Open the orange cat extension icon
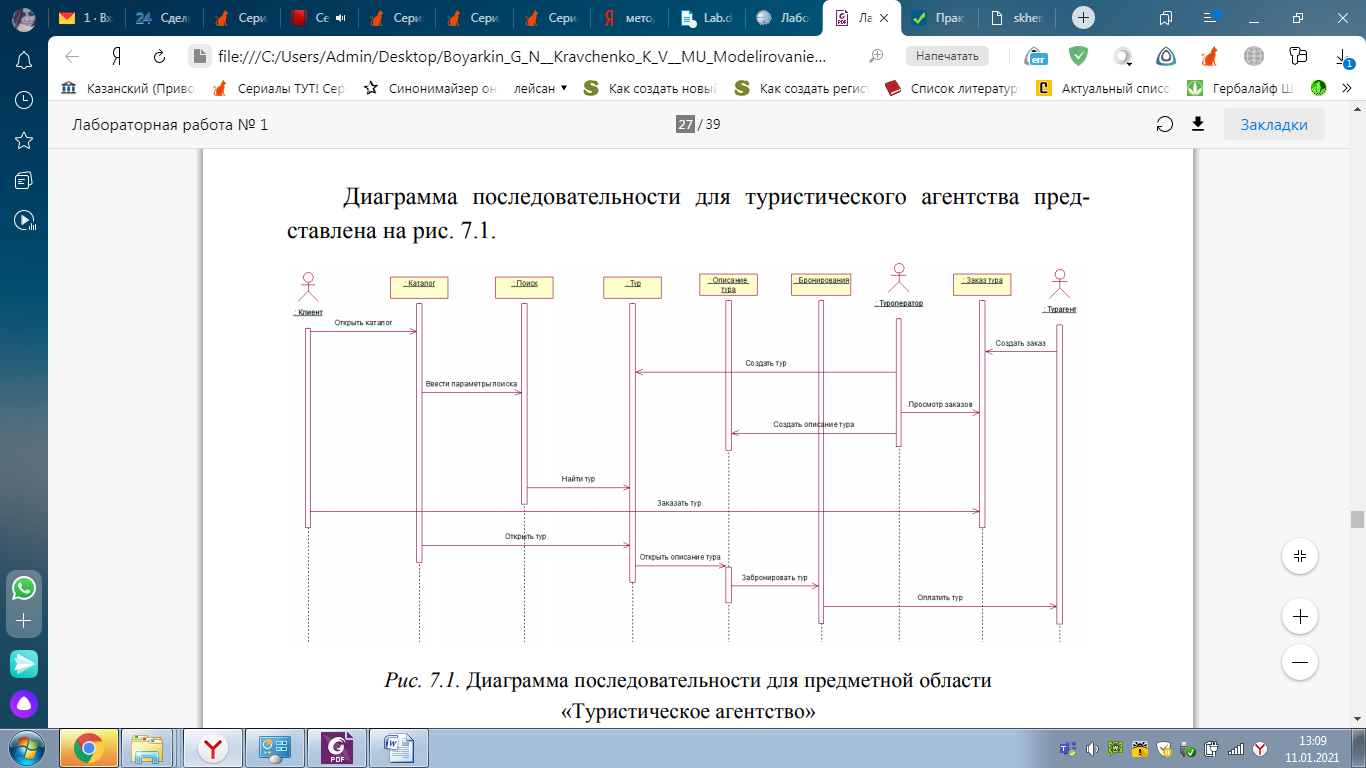 click(x=1210, y=56)
